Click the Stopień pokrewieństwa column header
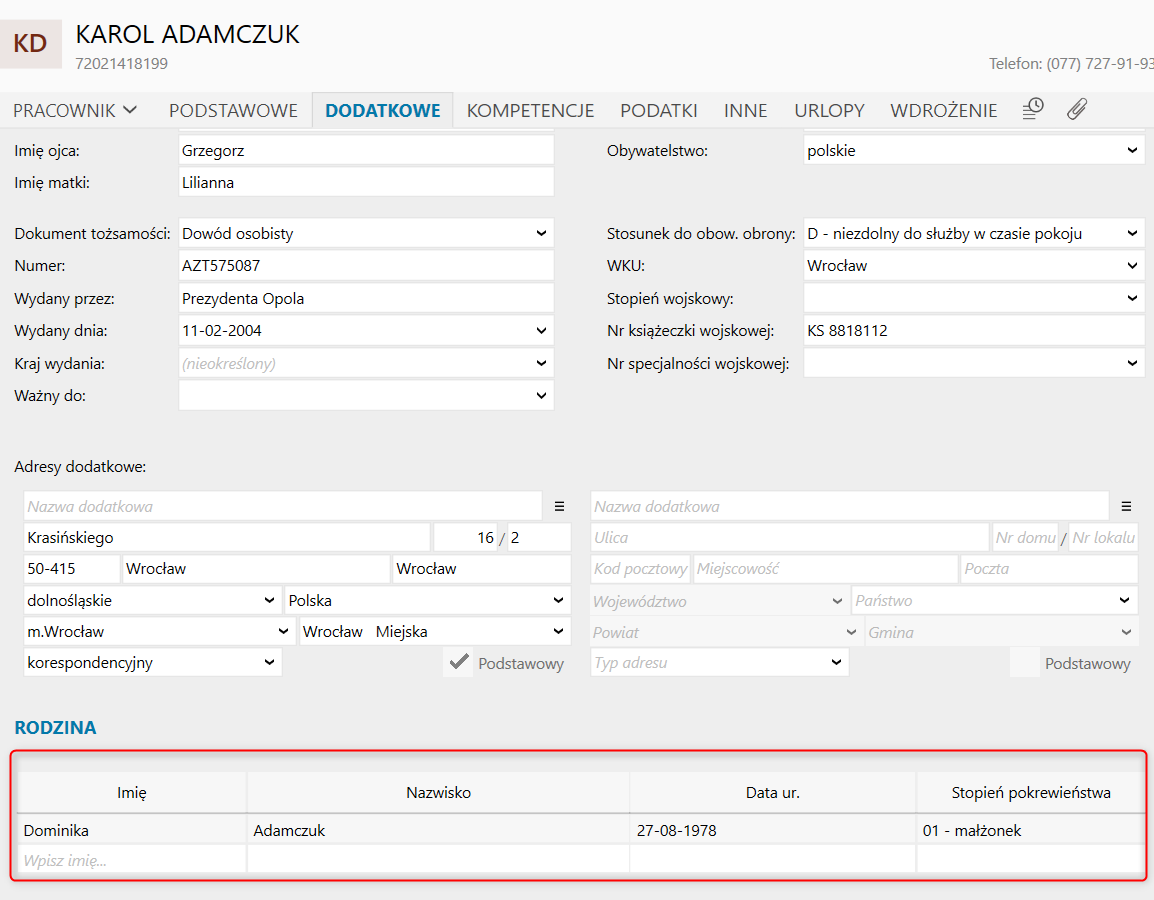Image resolution: width=1154 pixels, height=900 pixels. [1031, 793]
